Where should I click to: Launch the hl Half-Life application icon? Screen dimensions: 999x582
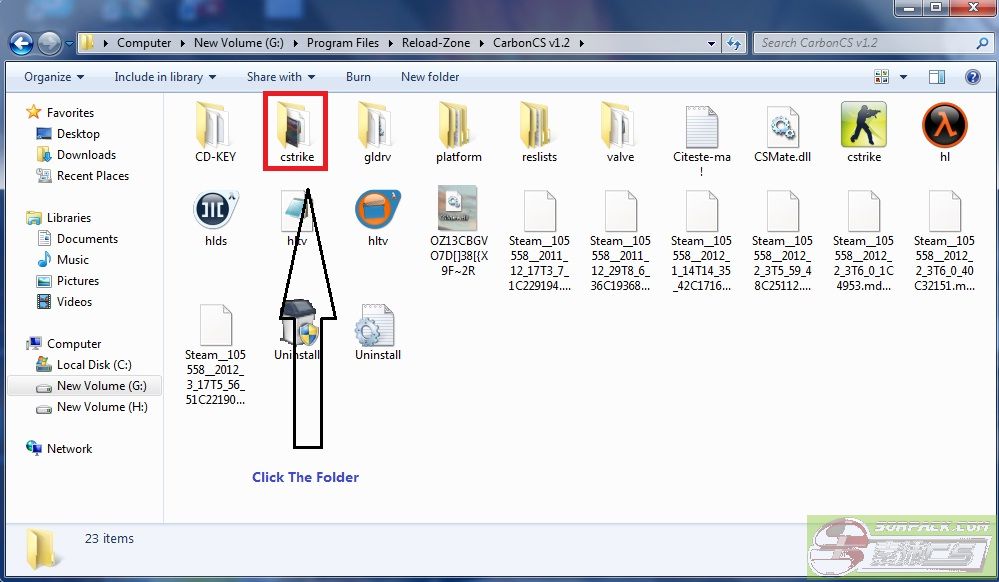[x=944, y=126]
